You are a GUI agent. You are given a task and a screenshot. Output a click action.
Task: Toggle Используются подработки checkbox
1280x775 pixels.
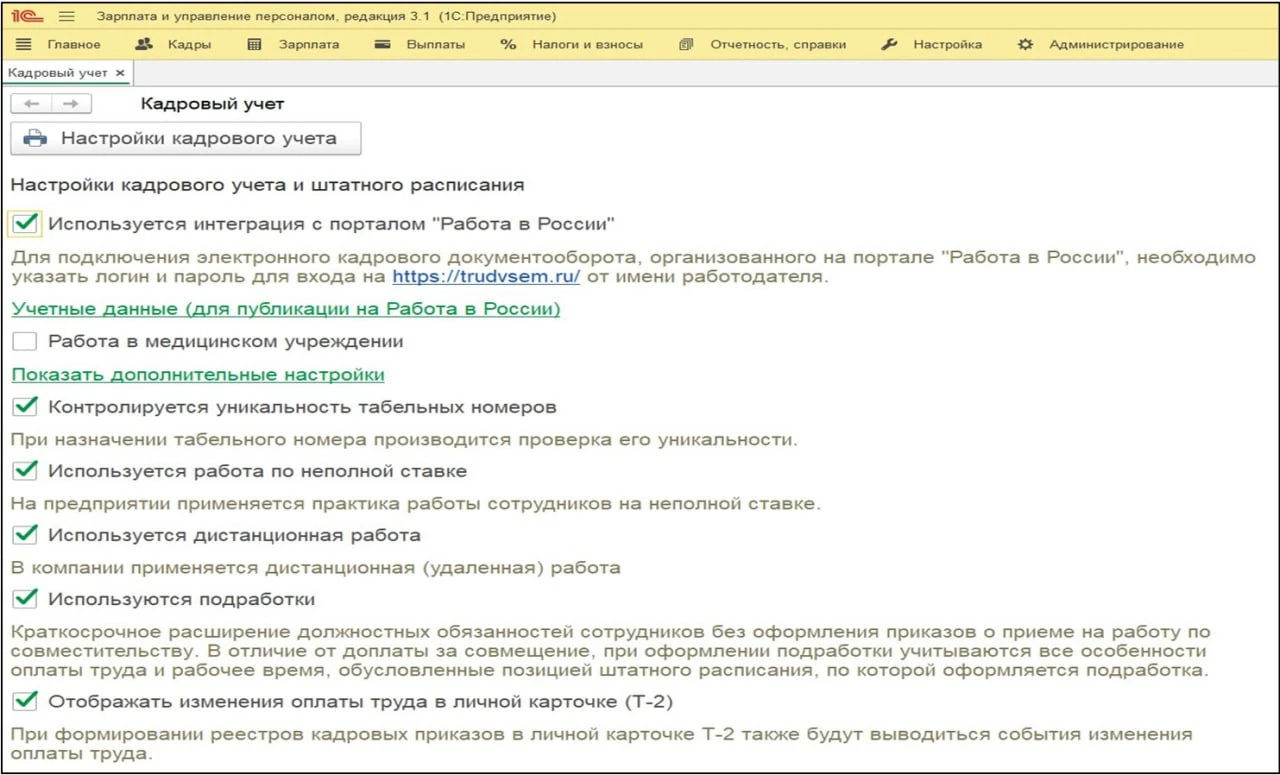[25, 599]
